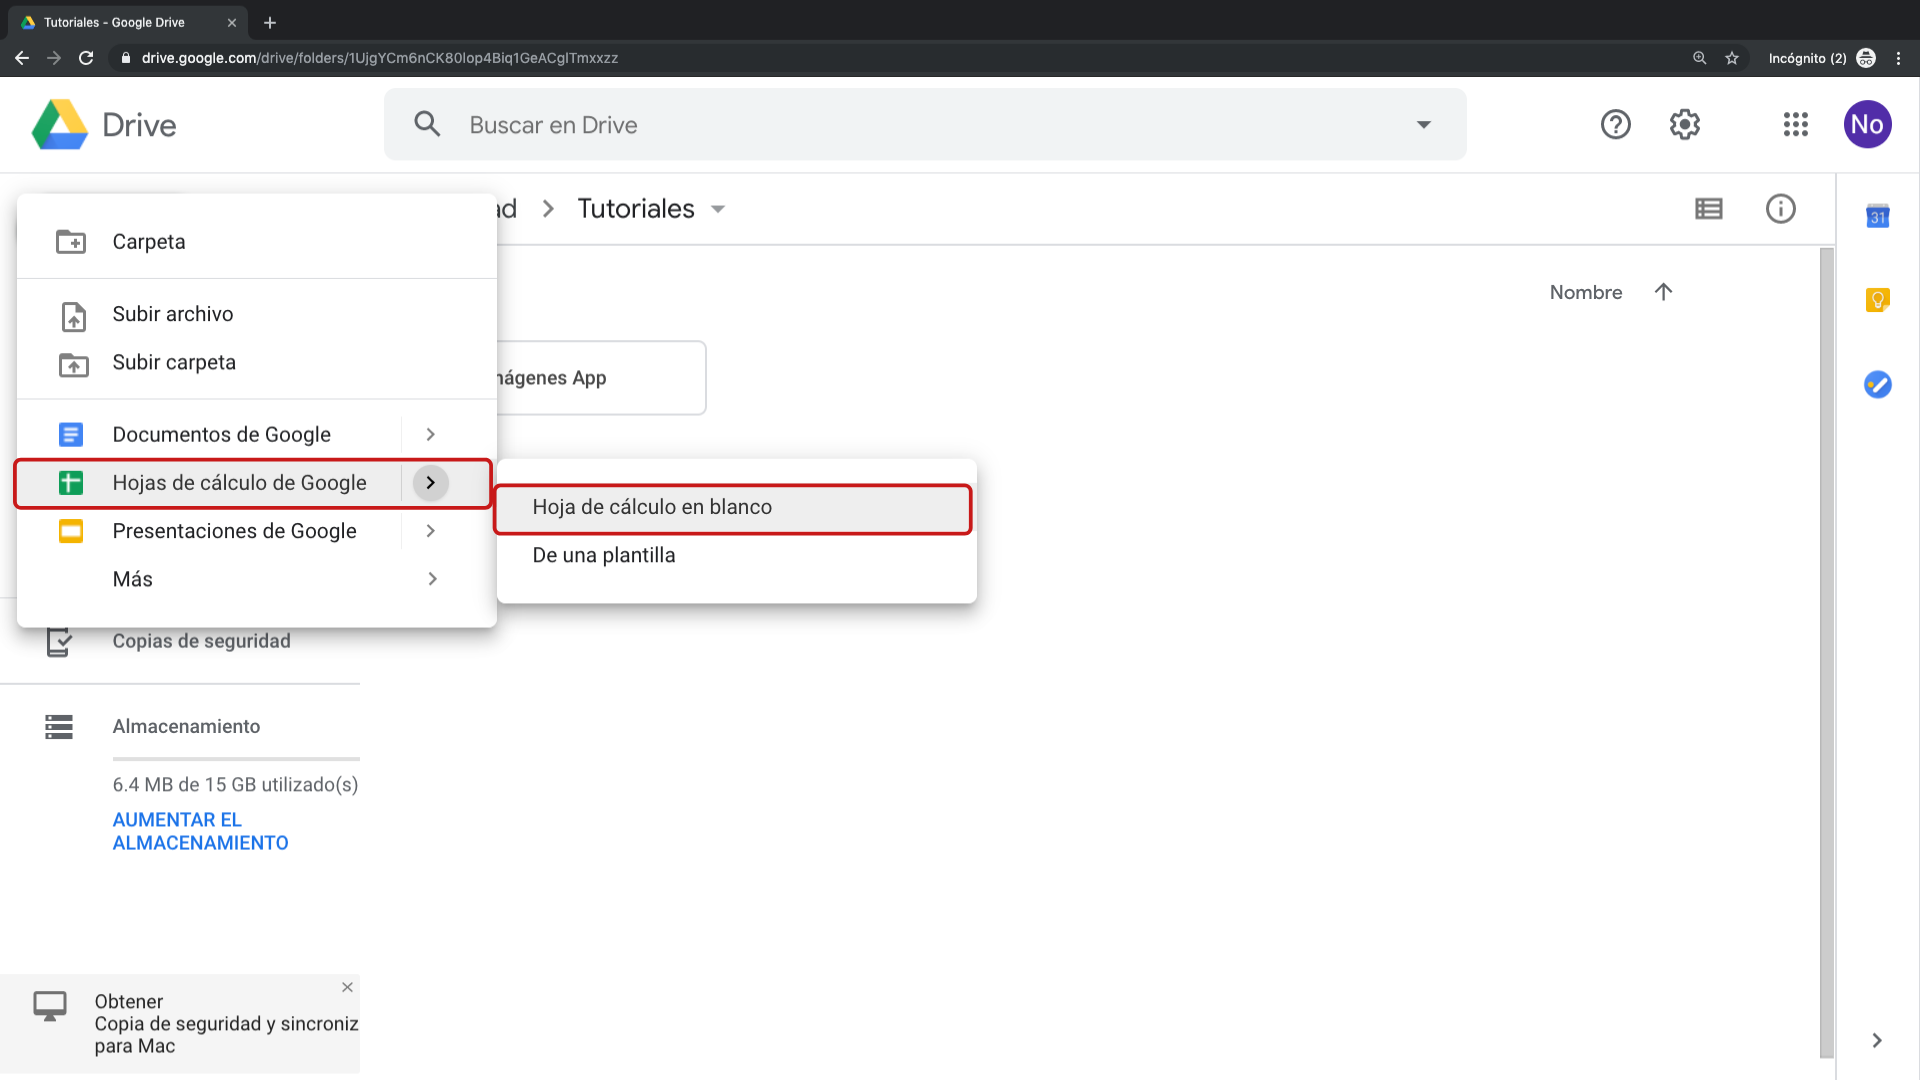Expand search options dropdown arrow

(x=1423, y=124)
